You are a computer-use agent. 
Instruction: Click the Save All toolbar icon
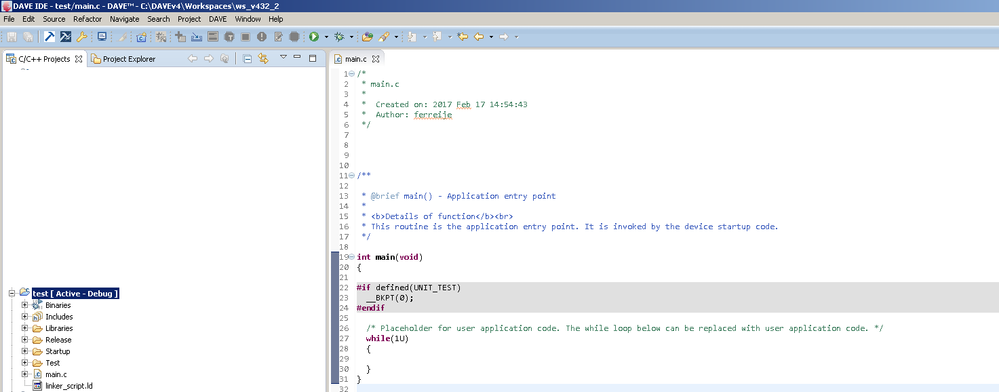[27, 36]
